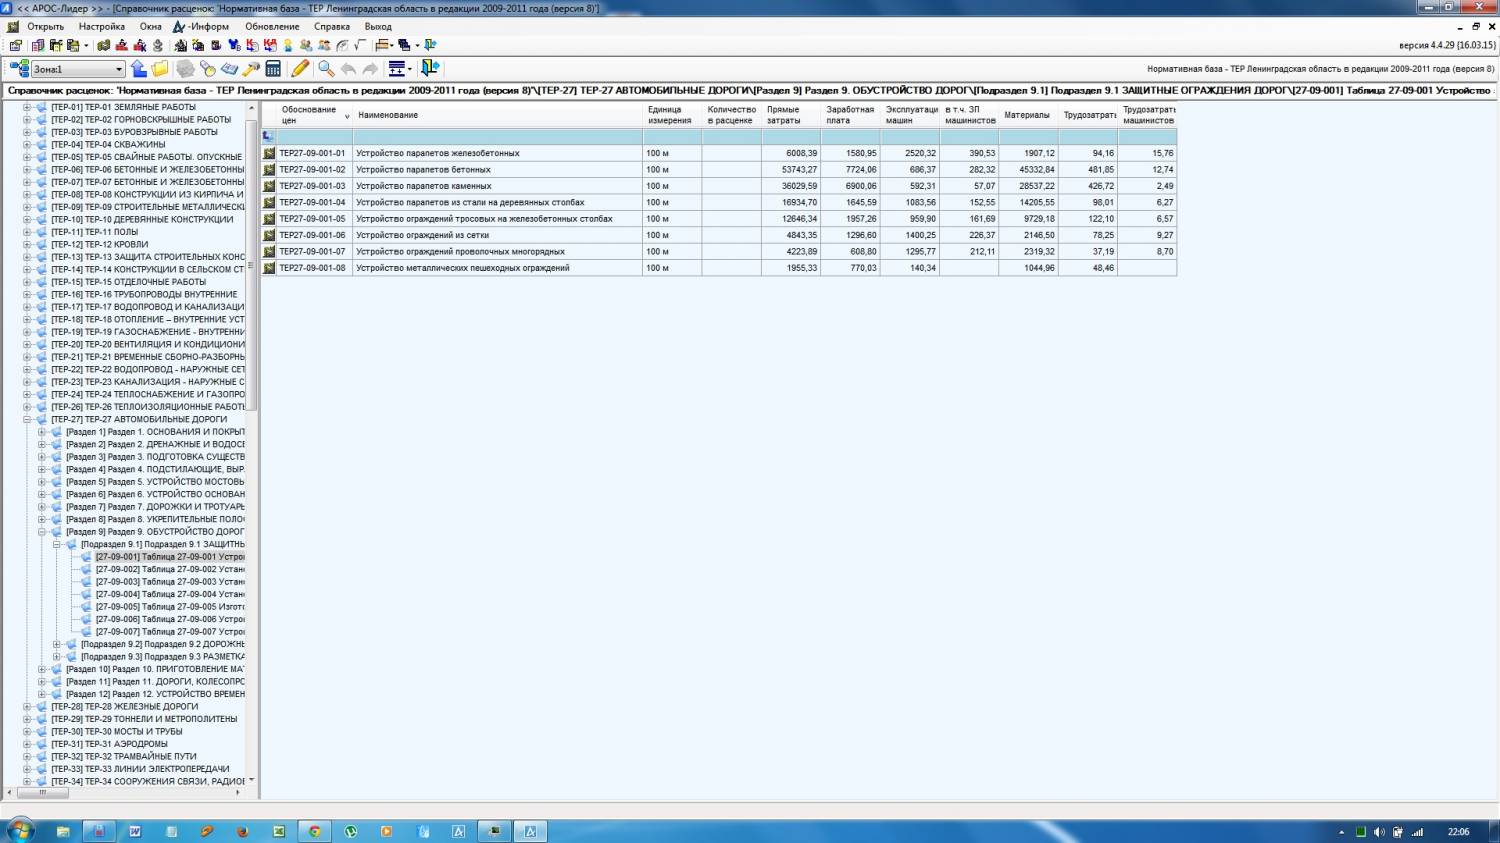Image resolution: width=1500 pixels, height=843 pixels.
Task: Go up a level with blue arrow icon
Action: [x=139, y=69]
